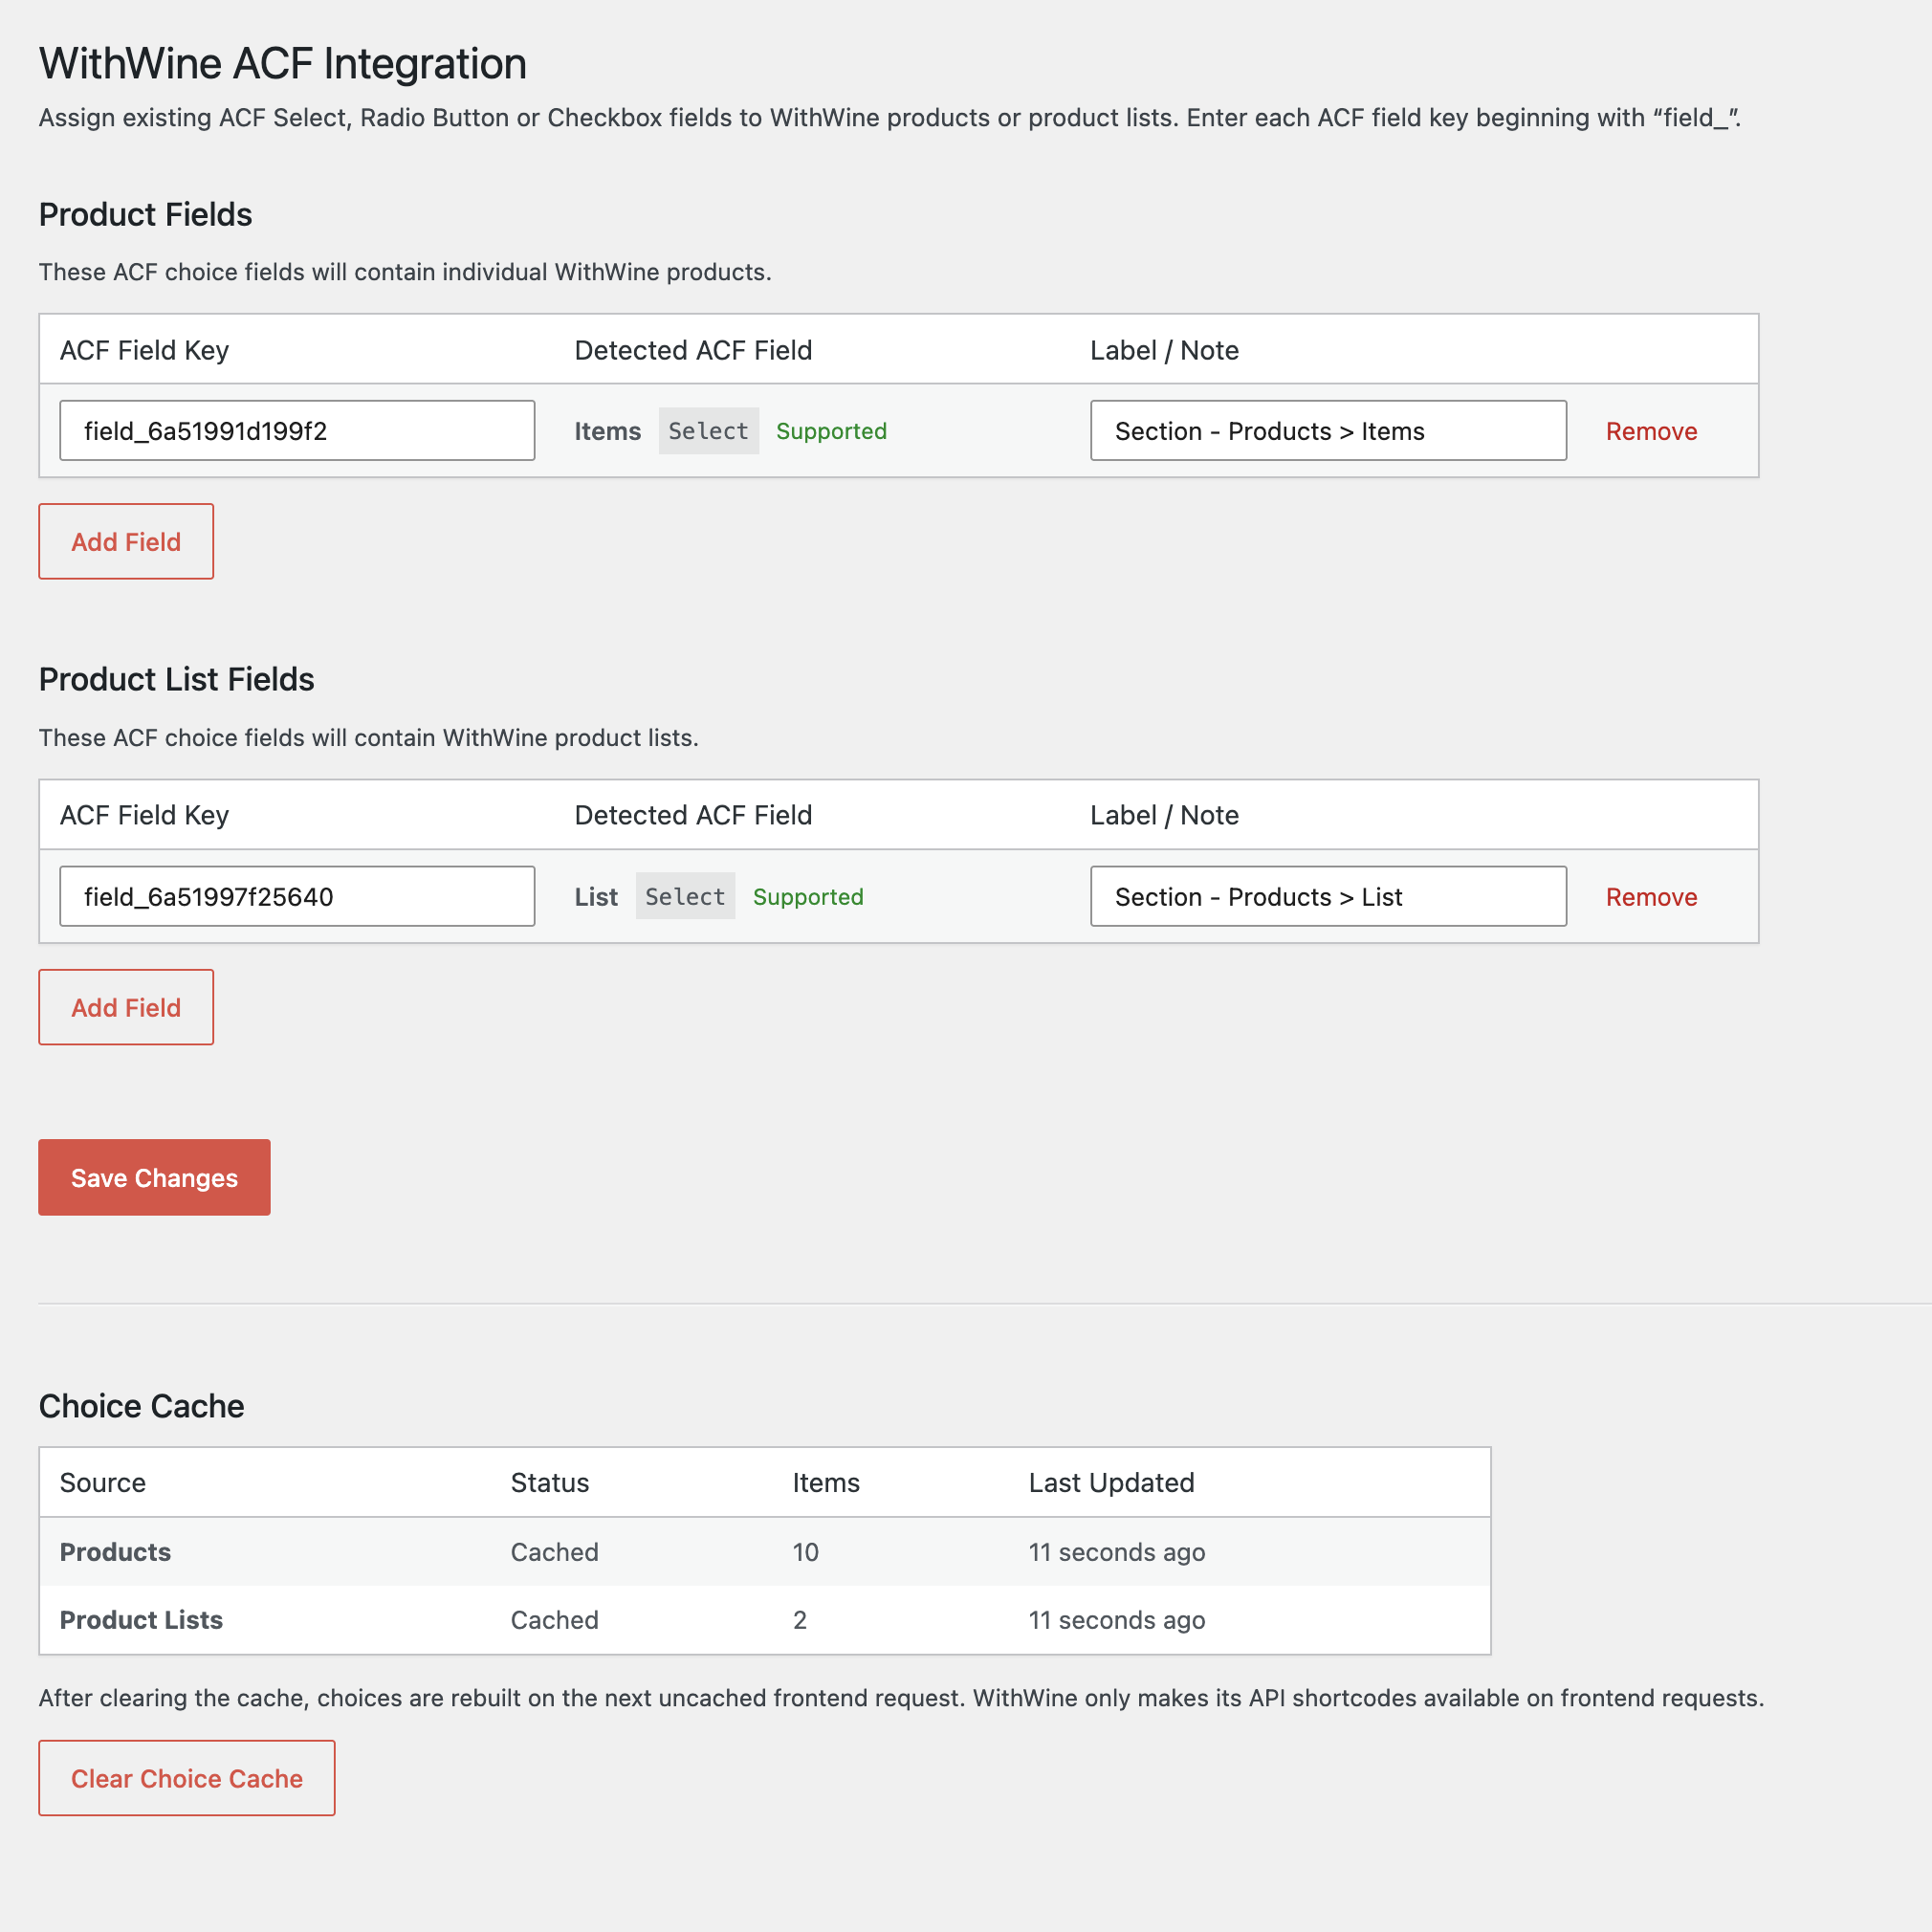1932x1932 pixels.
Task: Click the 'Status' column header
Action: coord(550,1482)
